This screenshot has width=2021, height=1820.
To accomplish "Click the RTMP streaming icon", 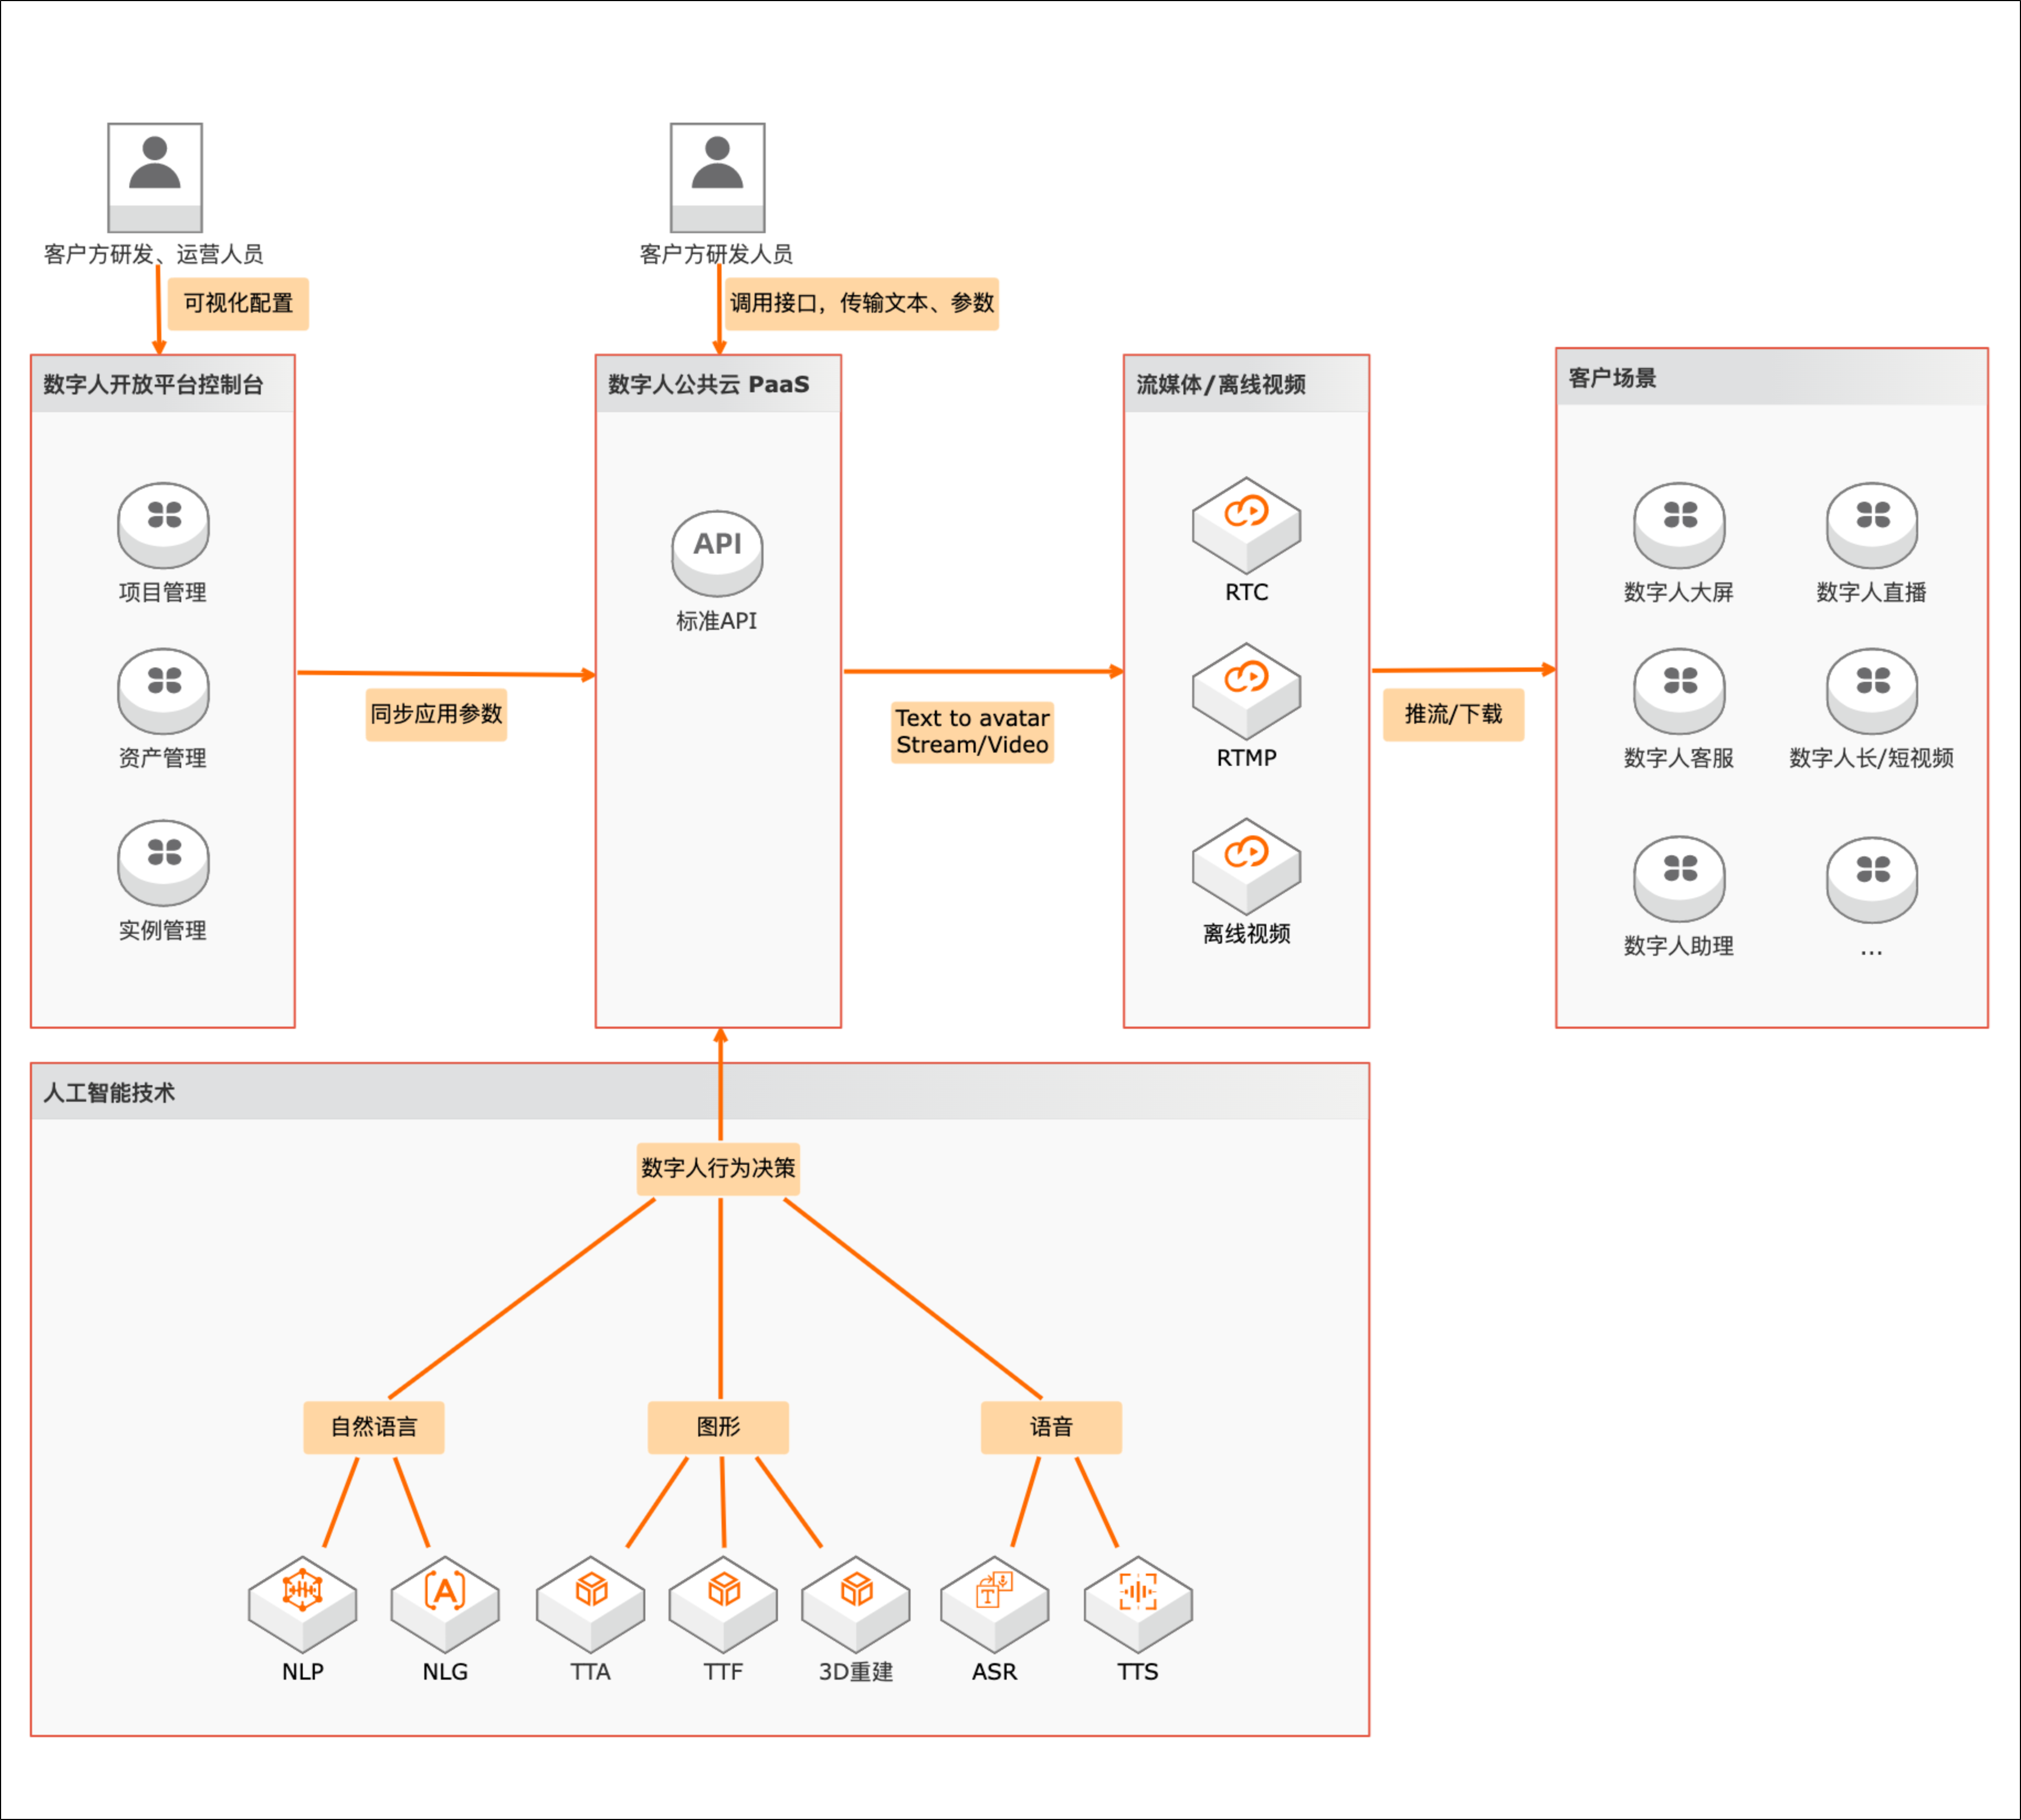I will pyautogui.click(x=1246, y=691).
